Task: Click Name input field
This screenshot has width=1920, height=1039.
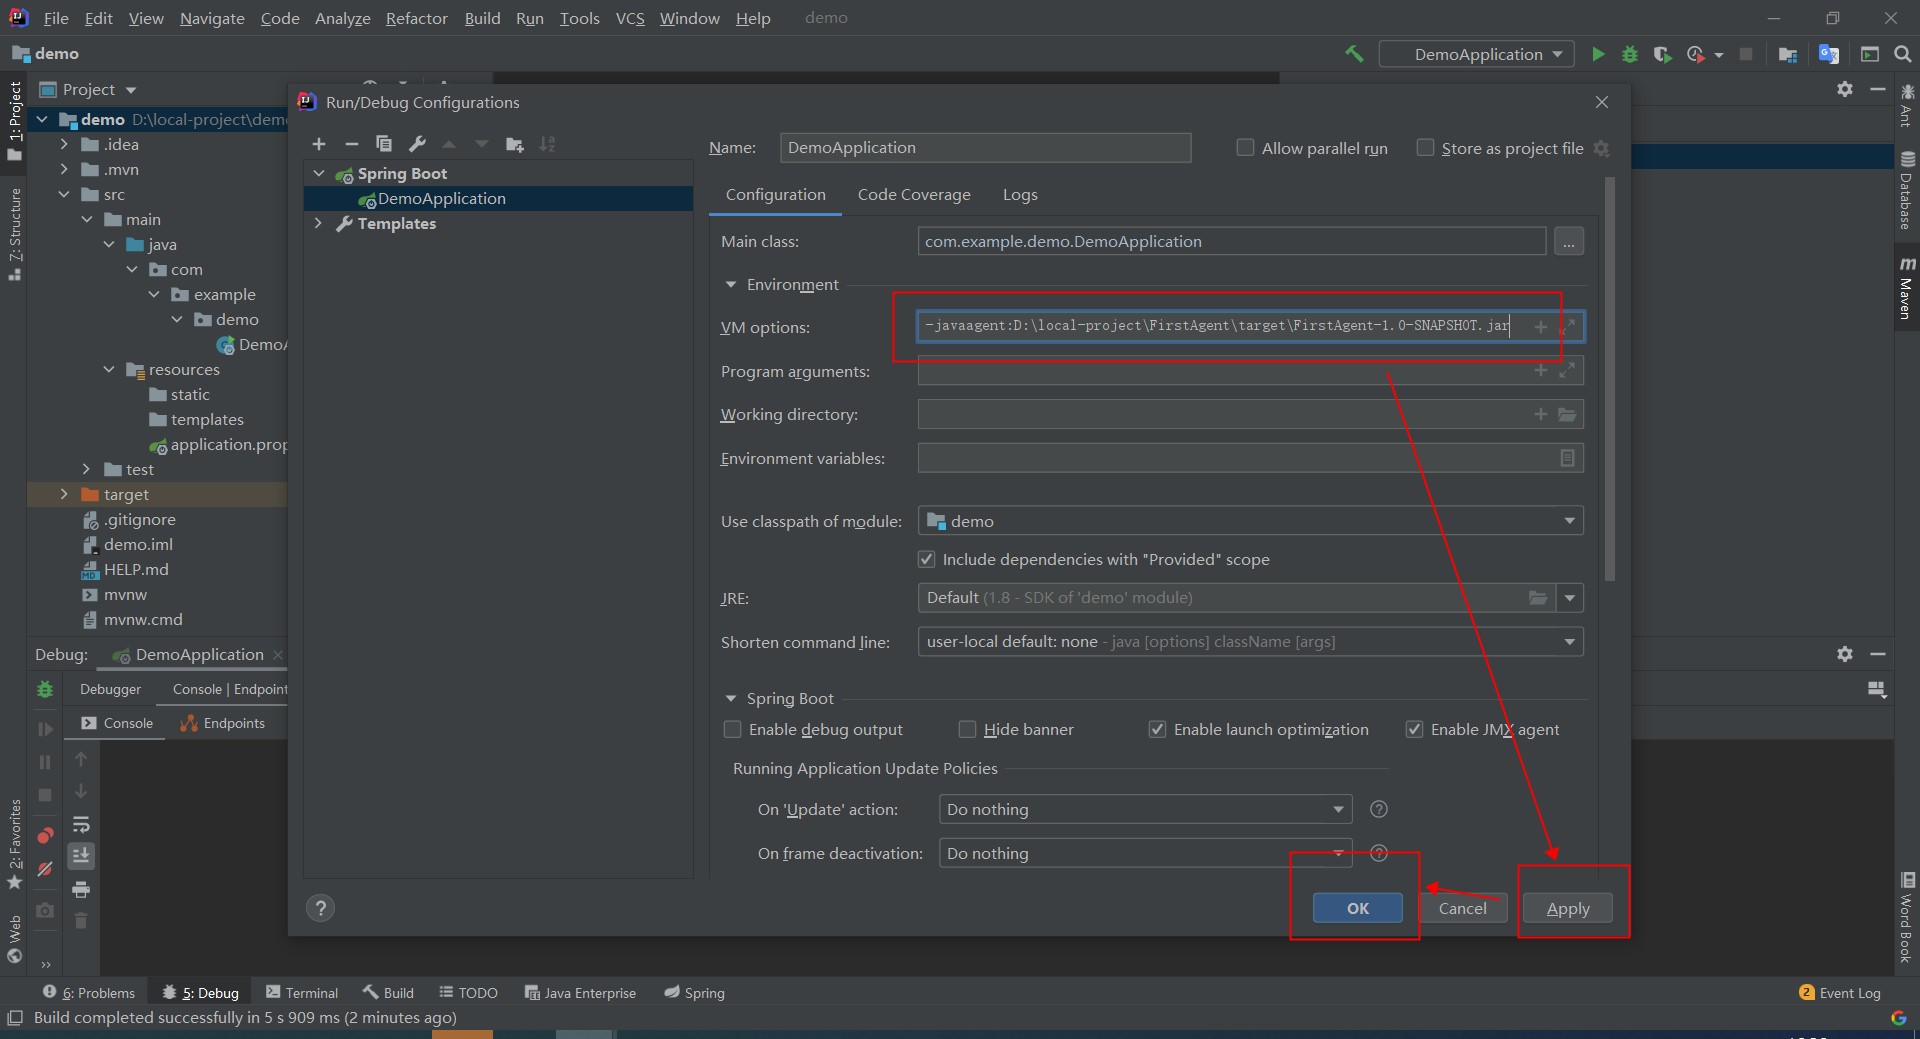Action: [985, 148]
